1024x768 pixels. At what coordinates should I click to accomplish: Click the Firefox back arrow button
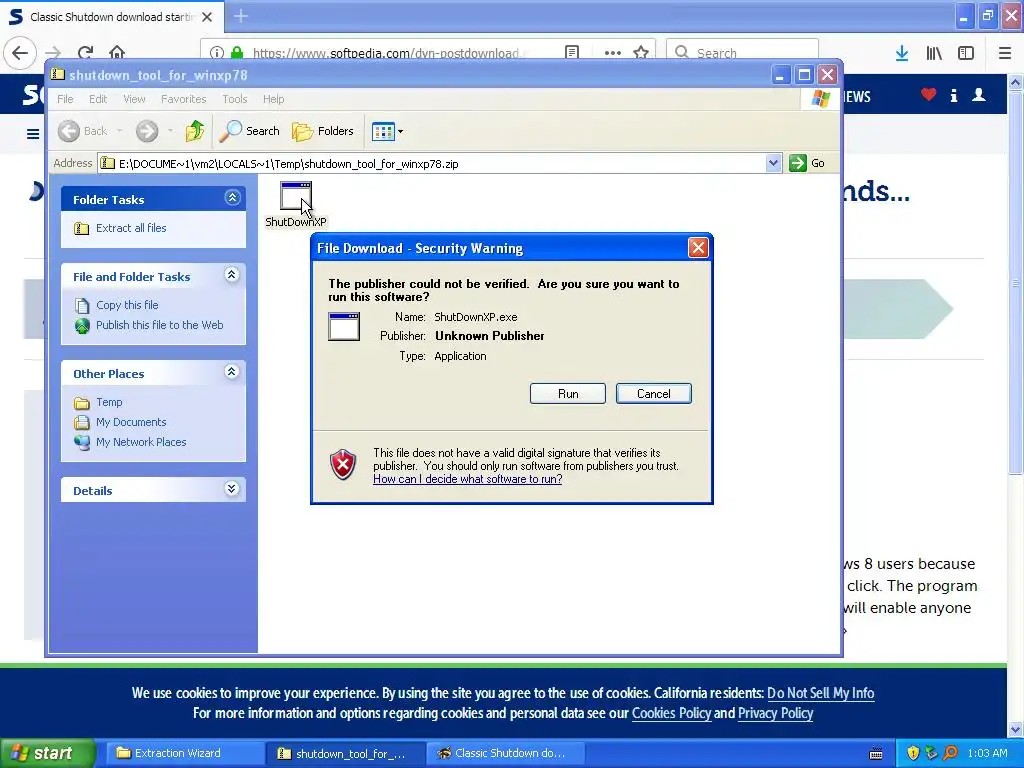click(20, 53)
